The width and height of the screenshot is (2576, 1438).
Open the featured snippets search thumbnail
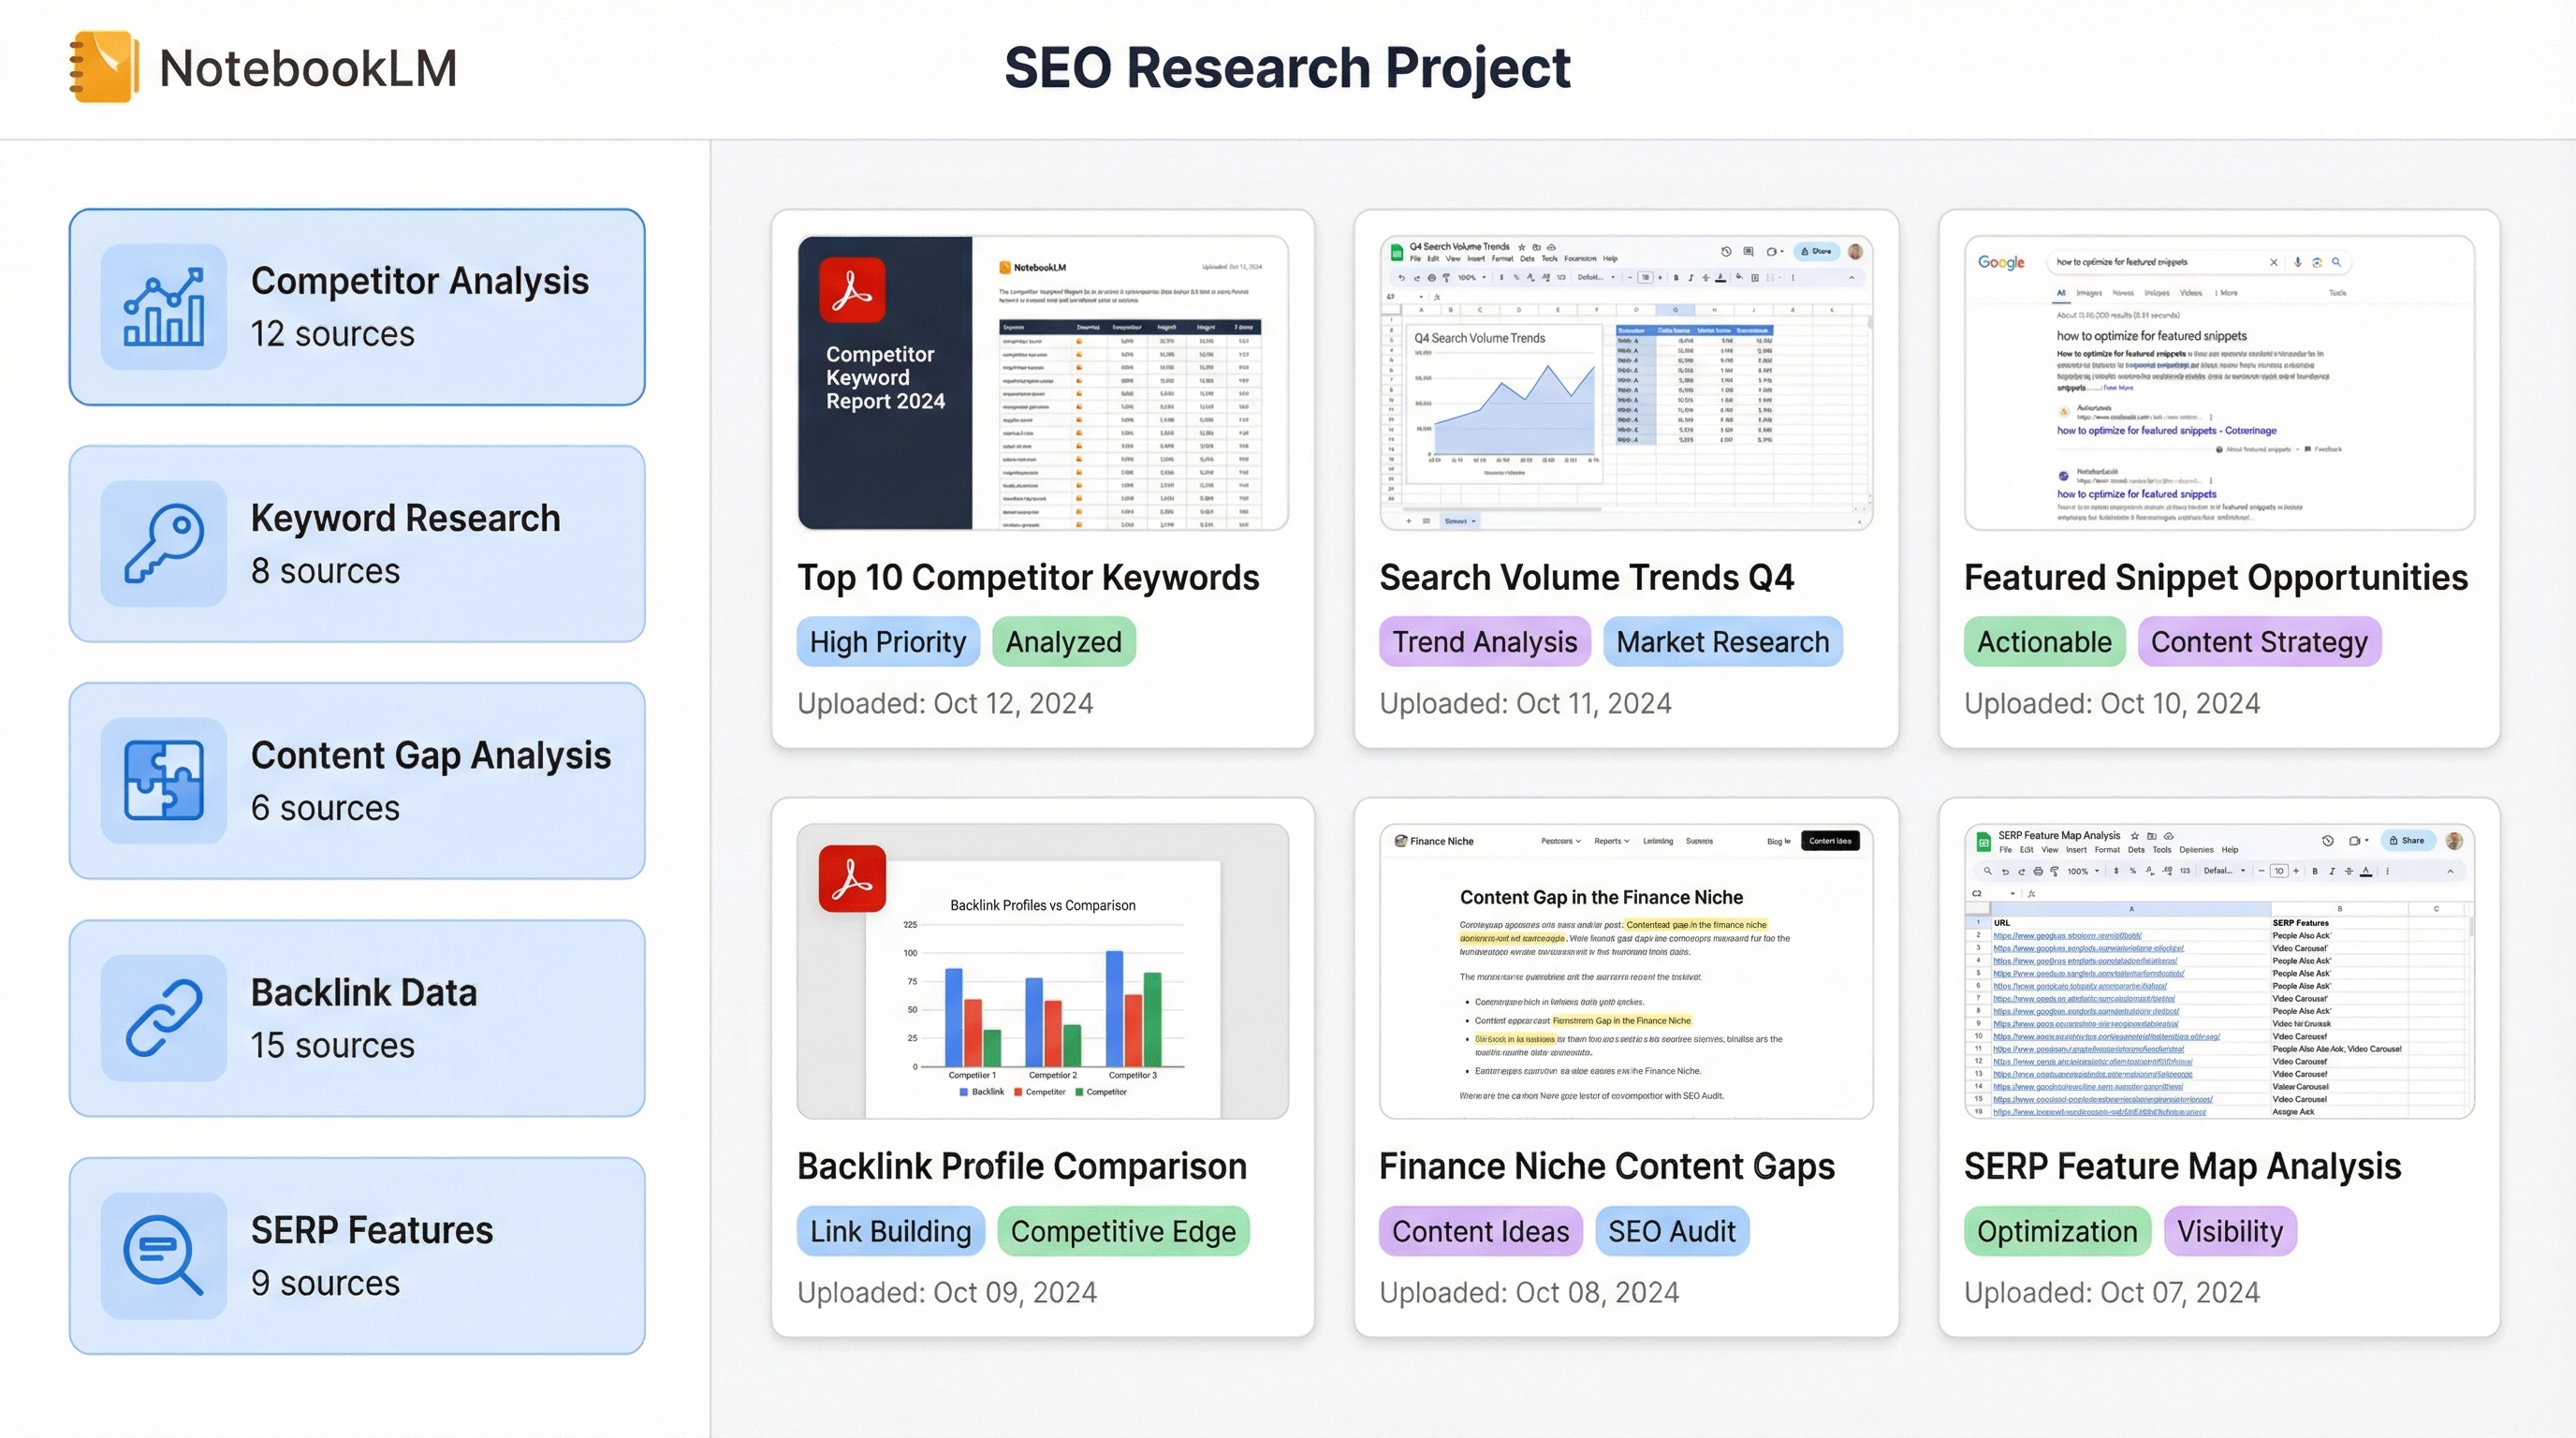[x=2219, y=383]
